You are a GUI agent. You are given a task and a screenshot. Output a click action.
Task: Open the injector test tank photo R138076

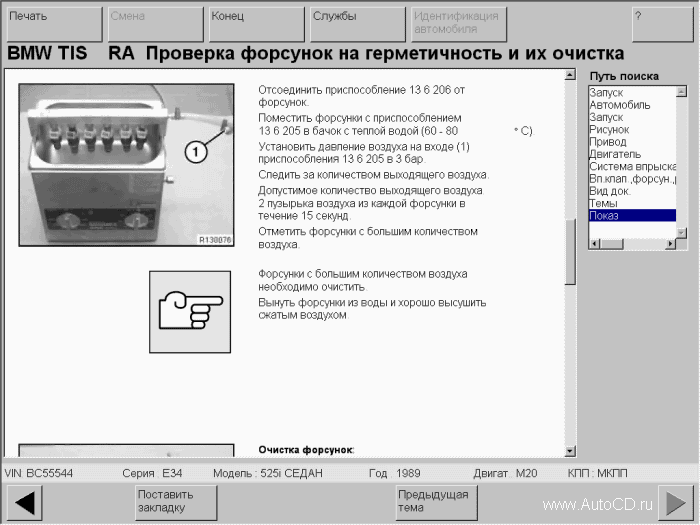click(126, 165)
